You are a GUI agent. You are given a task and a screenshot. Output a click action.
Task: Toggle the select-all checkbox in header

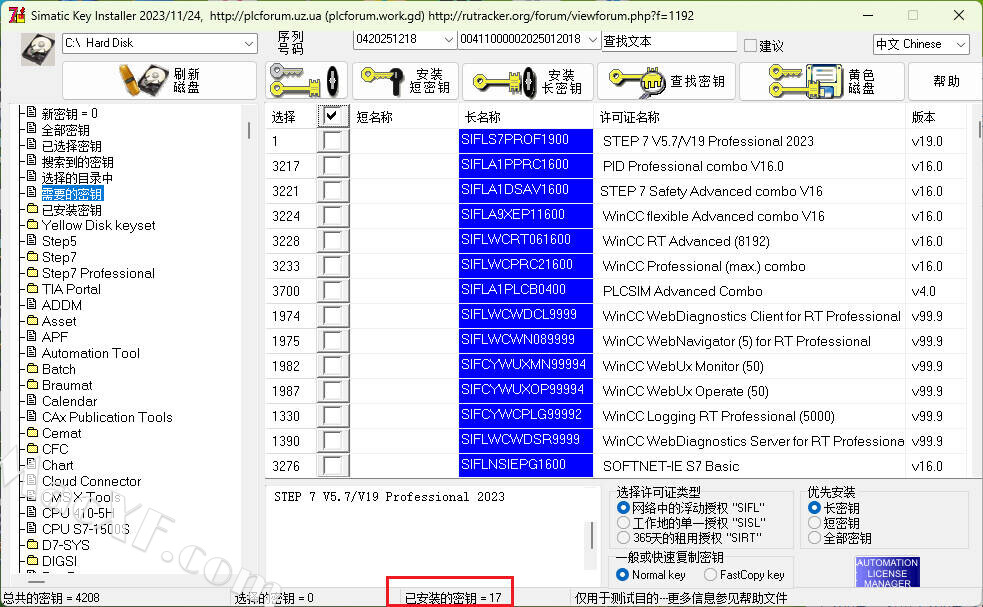pos(333,116)
